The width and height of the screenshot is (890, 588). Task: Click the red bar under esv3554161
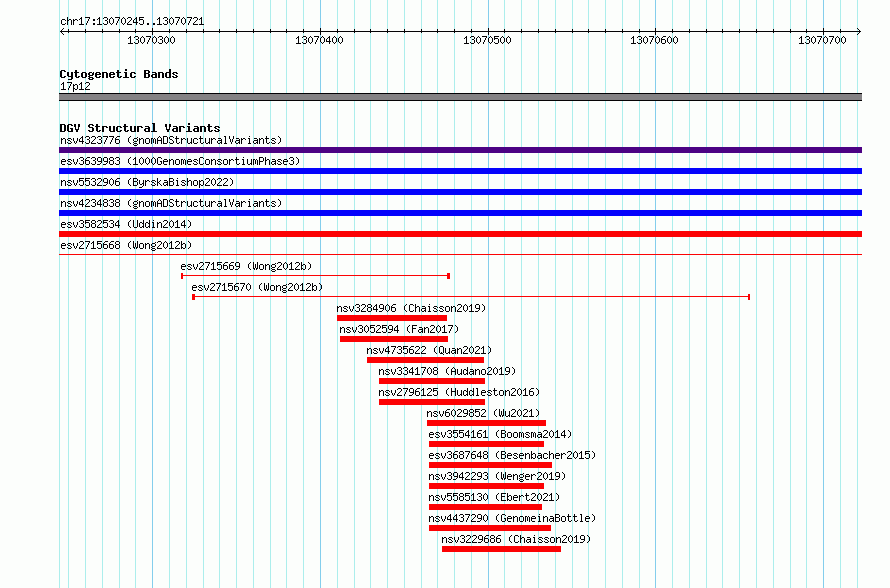pyautogui.click(x=486, y=444)
